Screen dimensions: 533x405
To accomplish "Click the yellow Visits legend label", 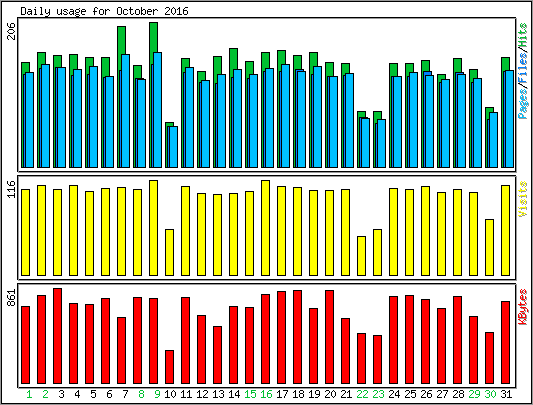I will (x=523, y=199).
